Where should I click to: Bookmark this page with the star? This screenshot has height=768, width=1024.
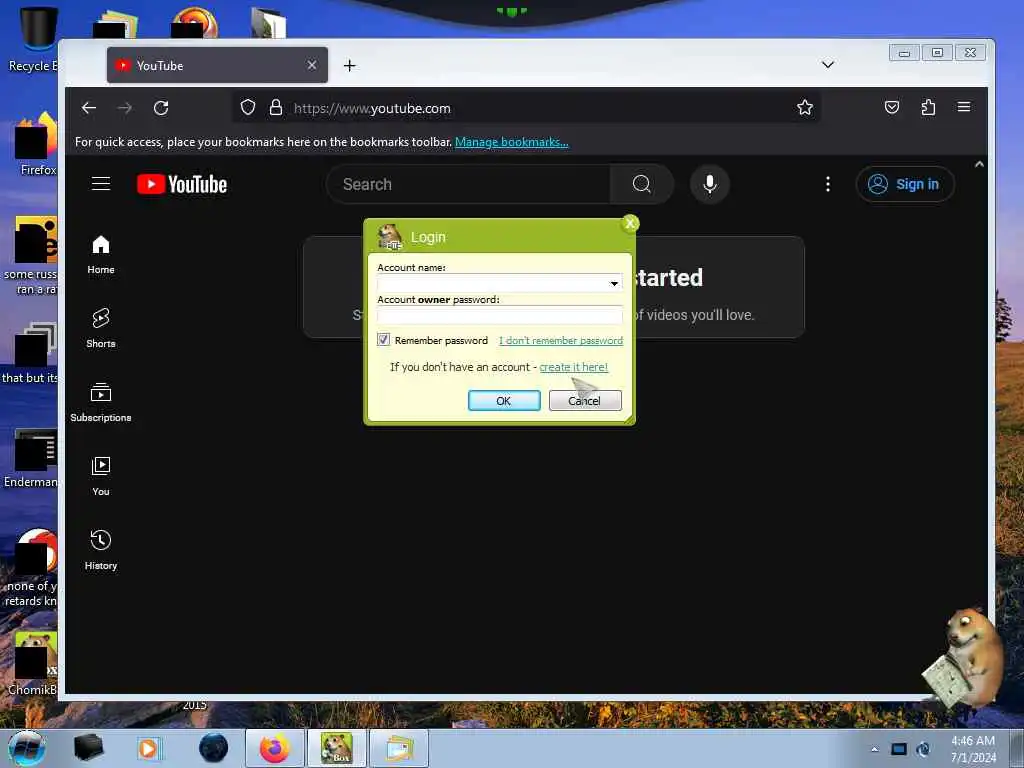[805, 108]
